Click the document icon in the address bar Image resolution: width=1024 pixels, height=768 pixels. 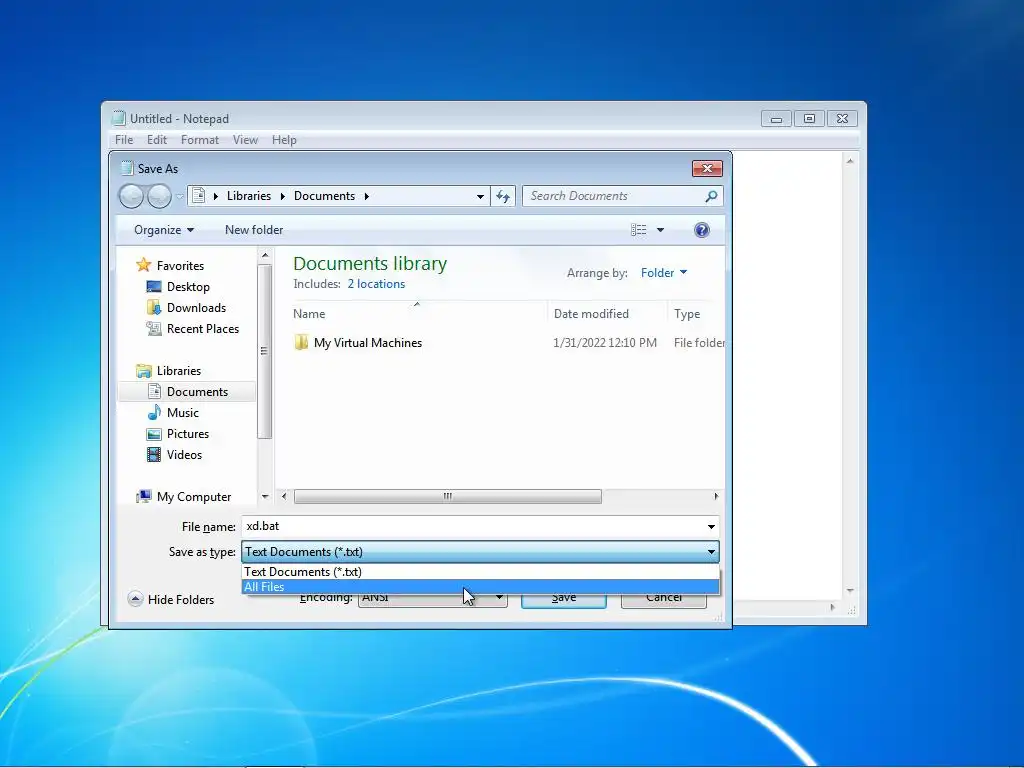click(x=199, y=196)
